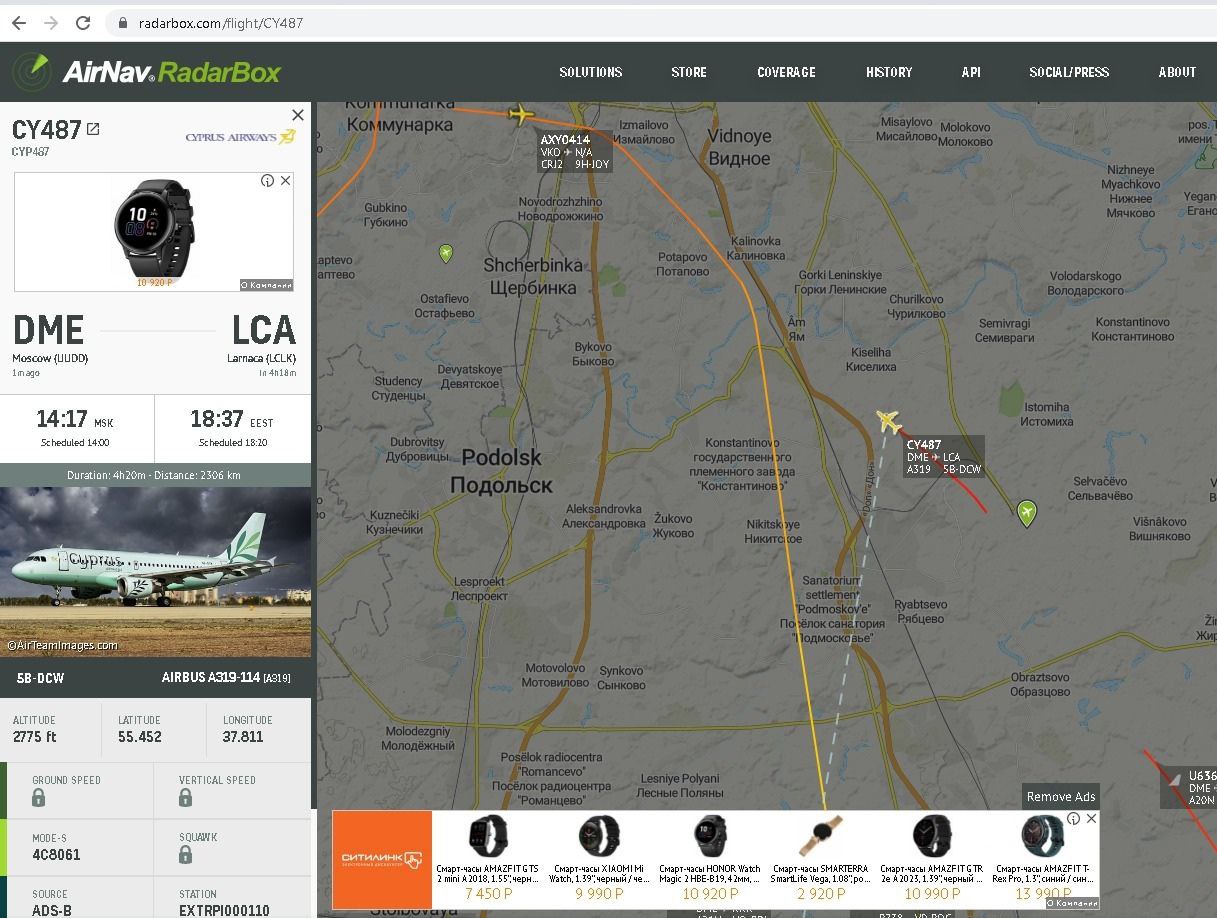Open the API menu item

971,72
